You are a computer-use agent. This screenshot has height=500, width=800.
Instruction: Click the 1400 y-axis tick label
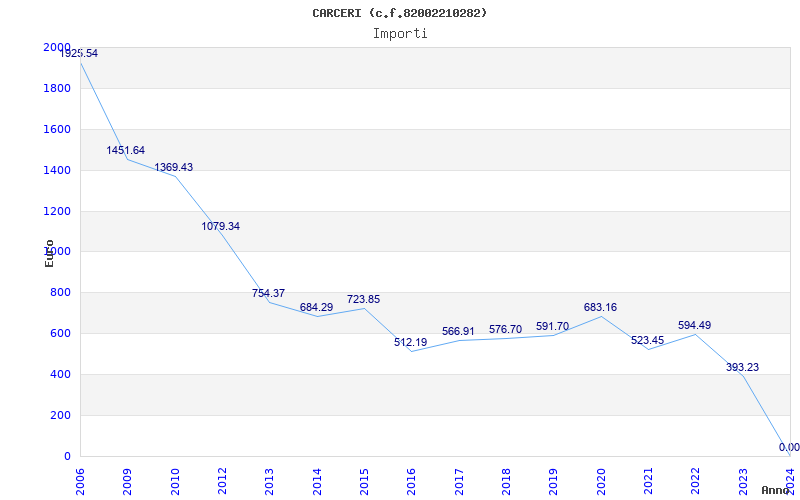click(57, 170)
